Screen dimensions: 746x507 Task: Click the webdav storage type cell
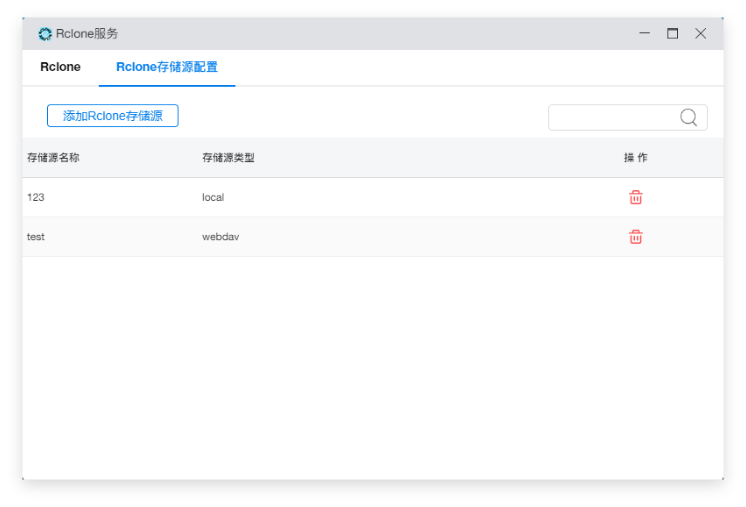pyautogui.click(x=220, y=236)
